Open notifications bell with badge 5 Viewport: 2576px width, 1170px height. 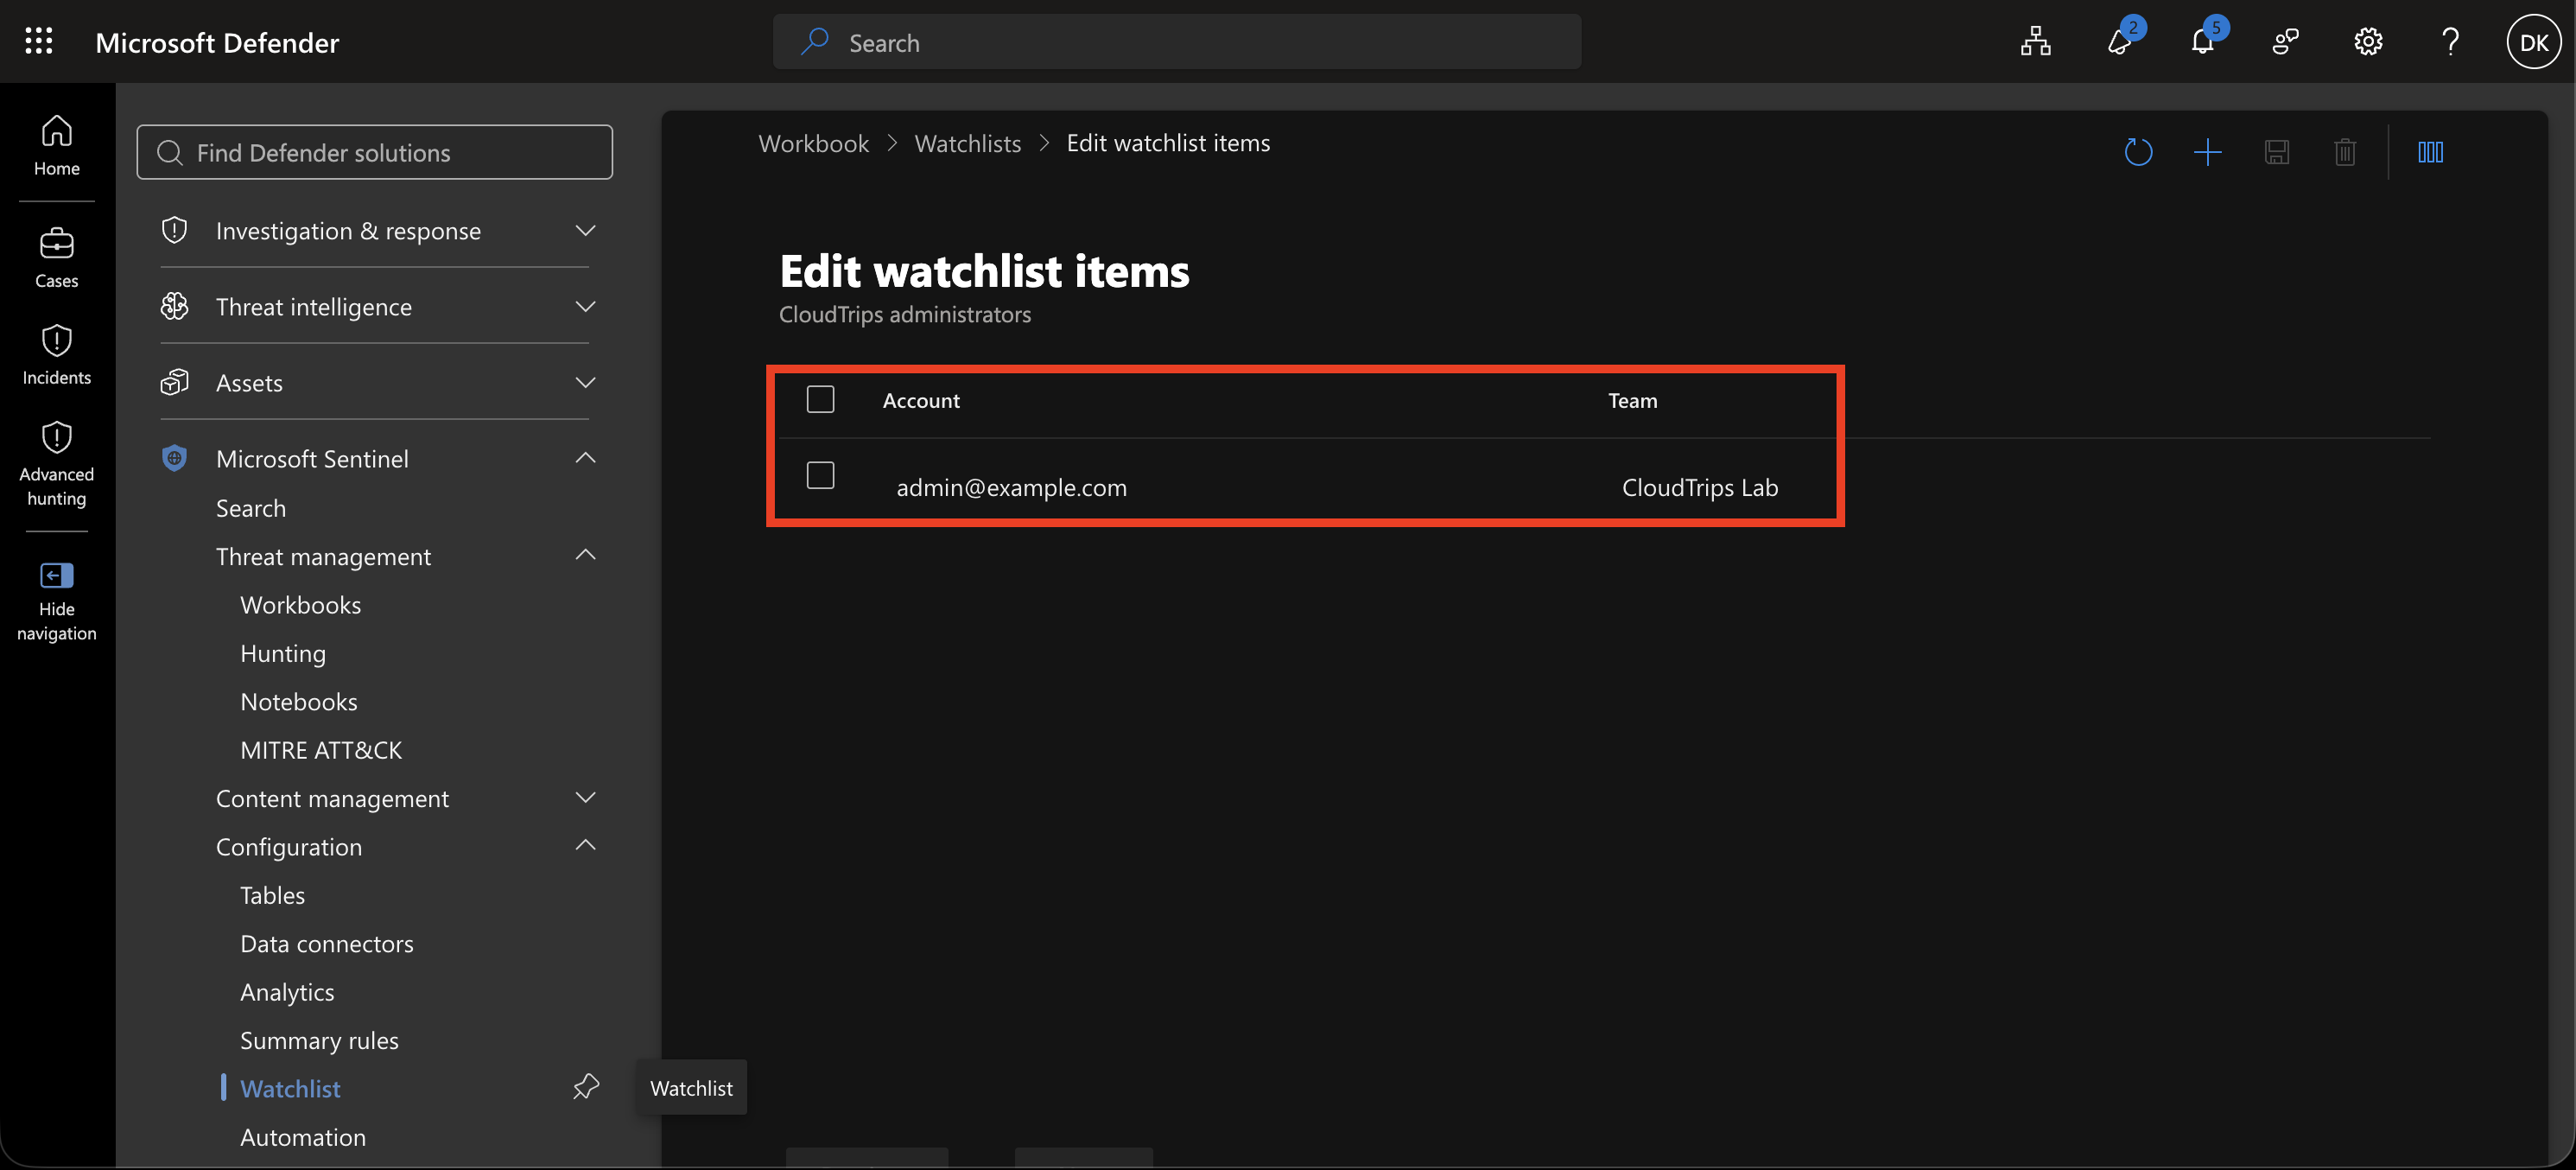pyautogui.click(x=2202, y=42)
